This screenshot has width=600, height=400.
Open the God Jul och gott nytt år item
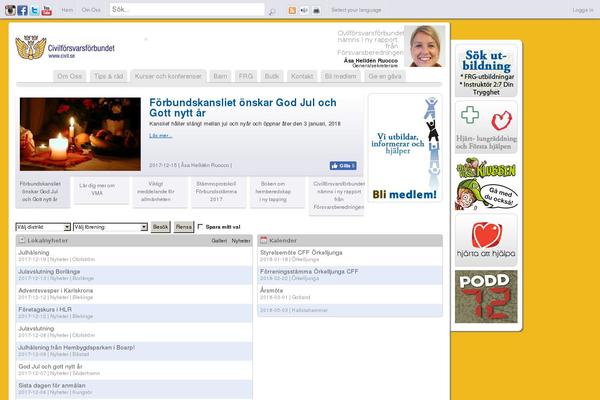134,370
